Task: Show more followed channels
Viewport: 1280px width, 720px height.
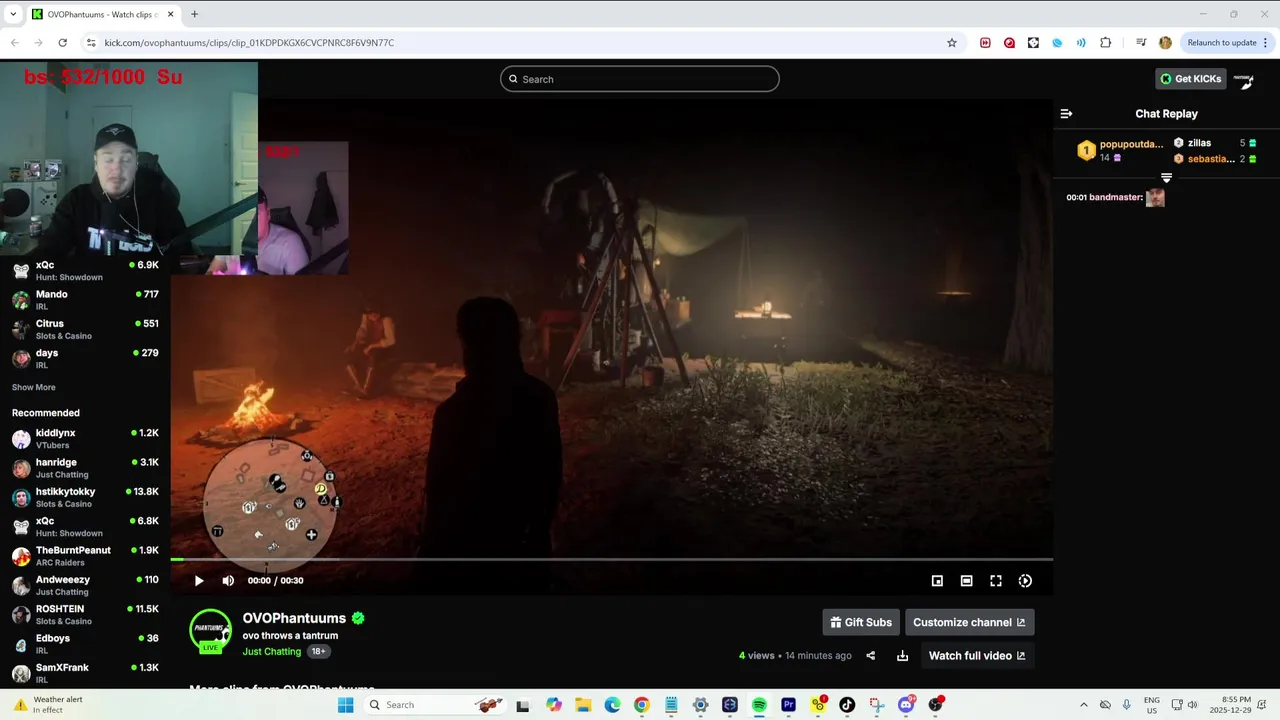Action: 34,387
